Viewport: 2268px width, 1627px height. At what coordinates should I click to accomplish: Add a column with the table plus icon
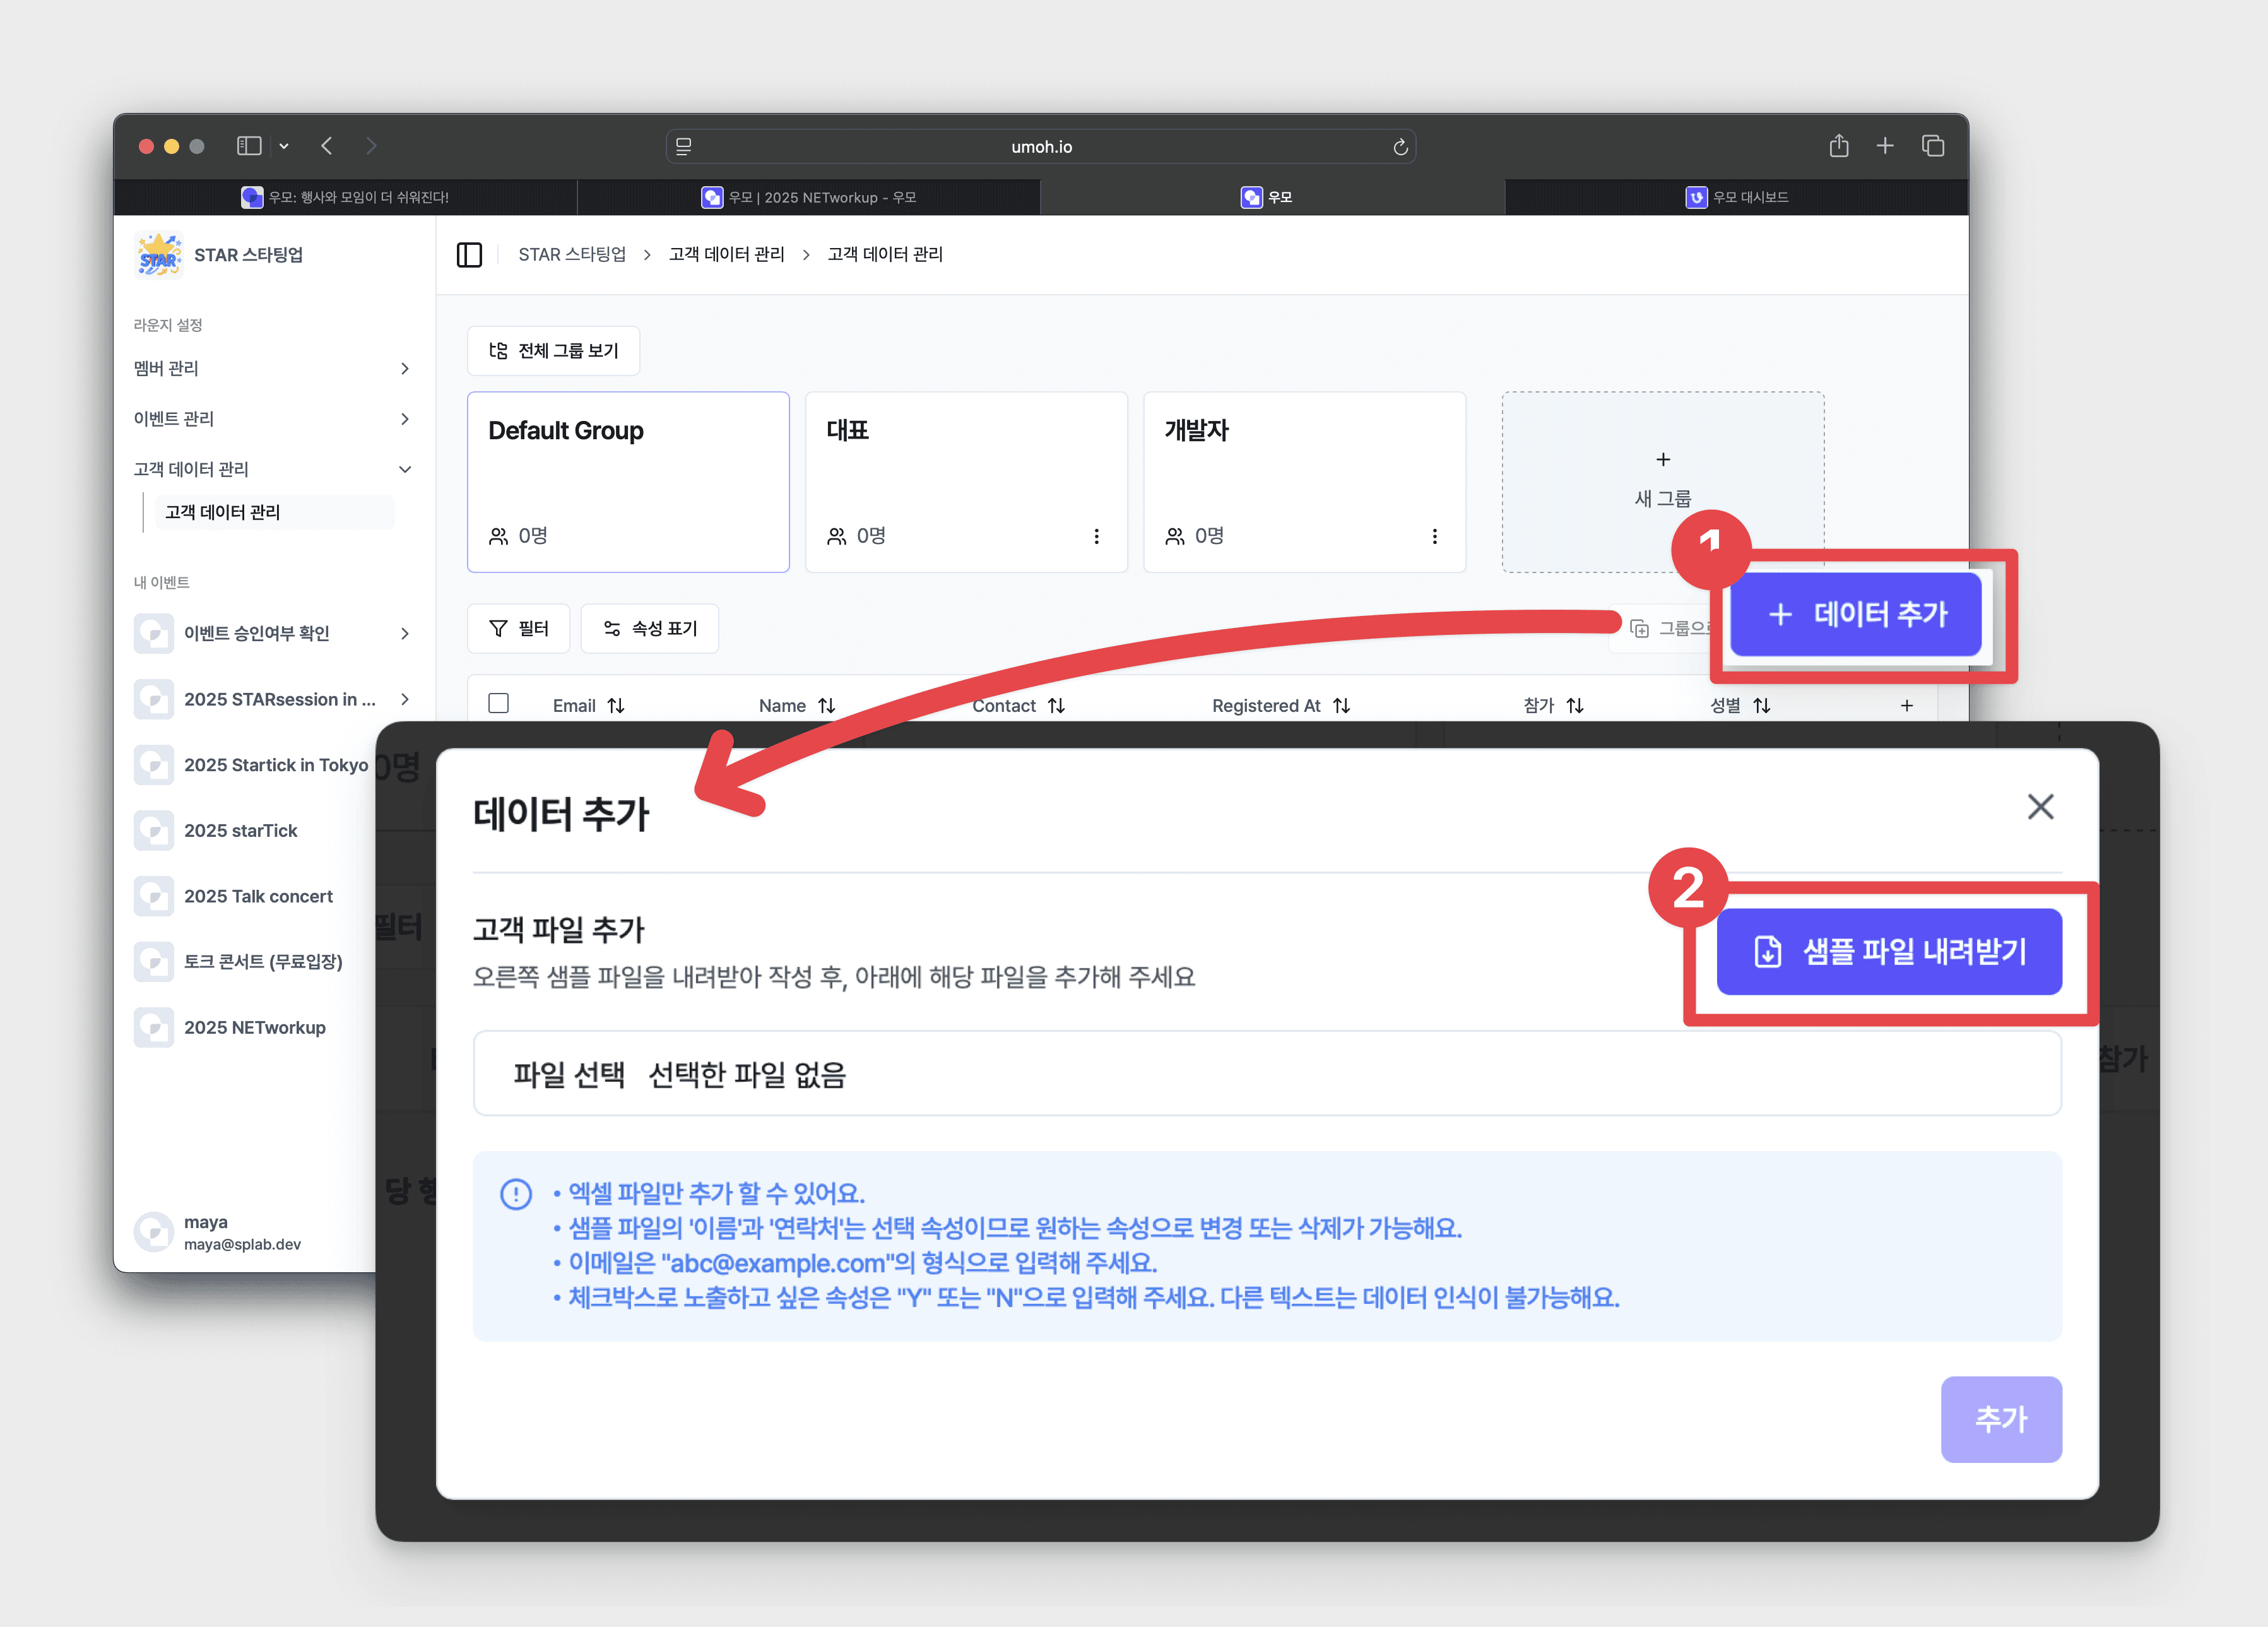click(x=1906, y=706)
